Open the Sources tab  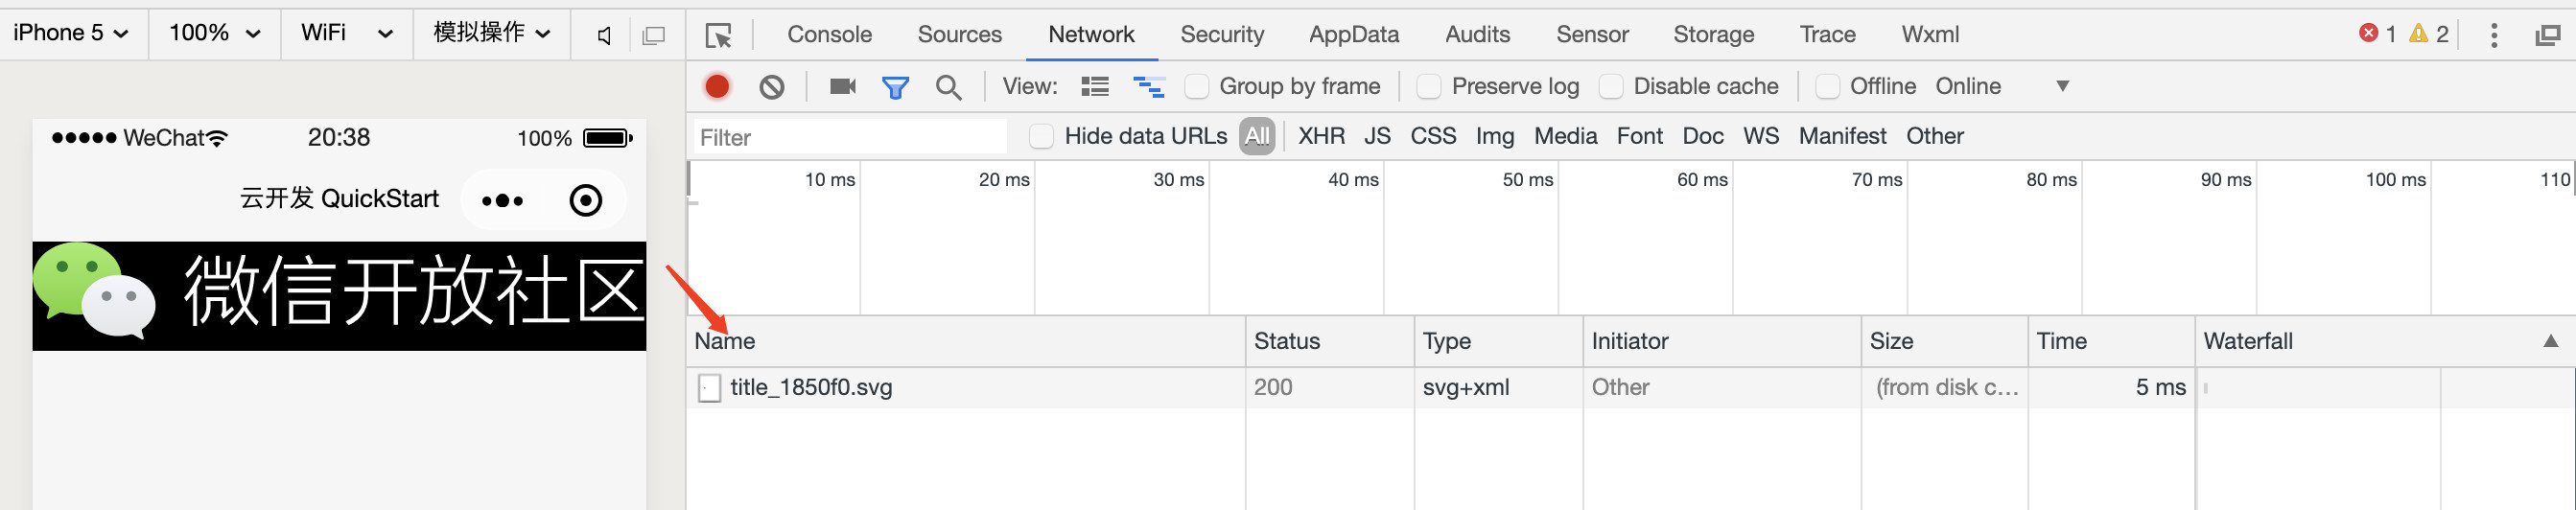tap(959, 35)
